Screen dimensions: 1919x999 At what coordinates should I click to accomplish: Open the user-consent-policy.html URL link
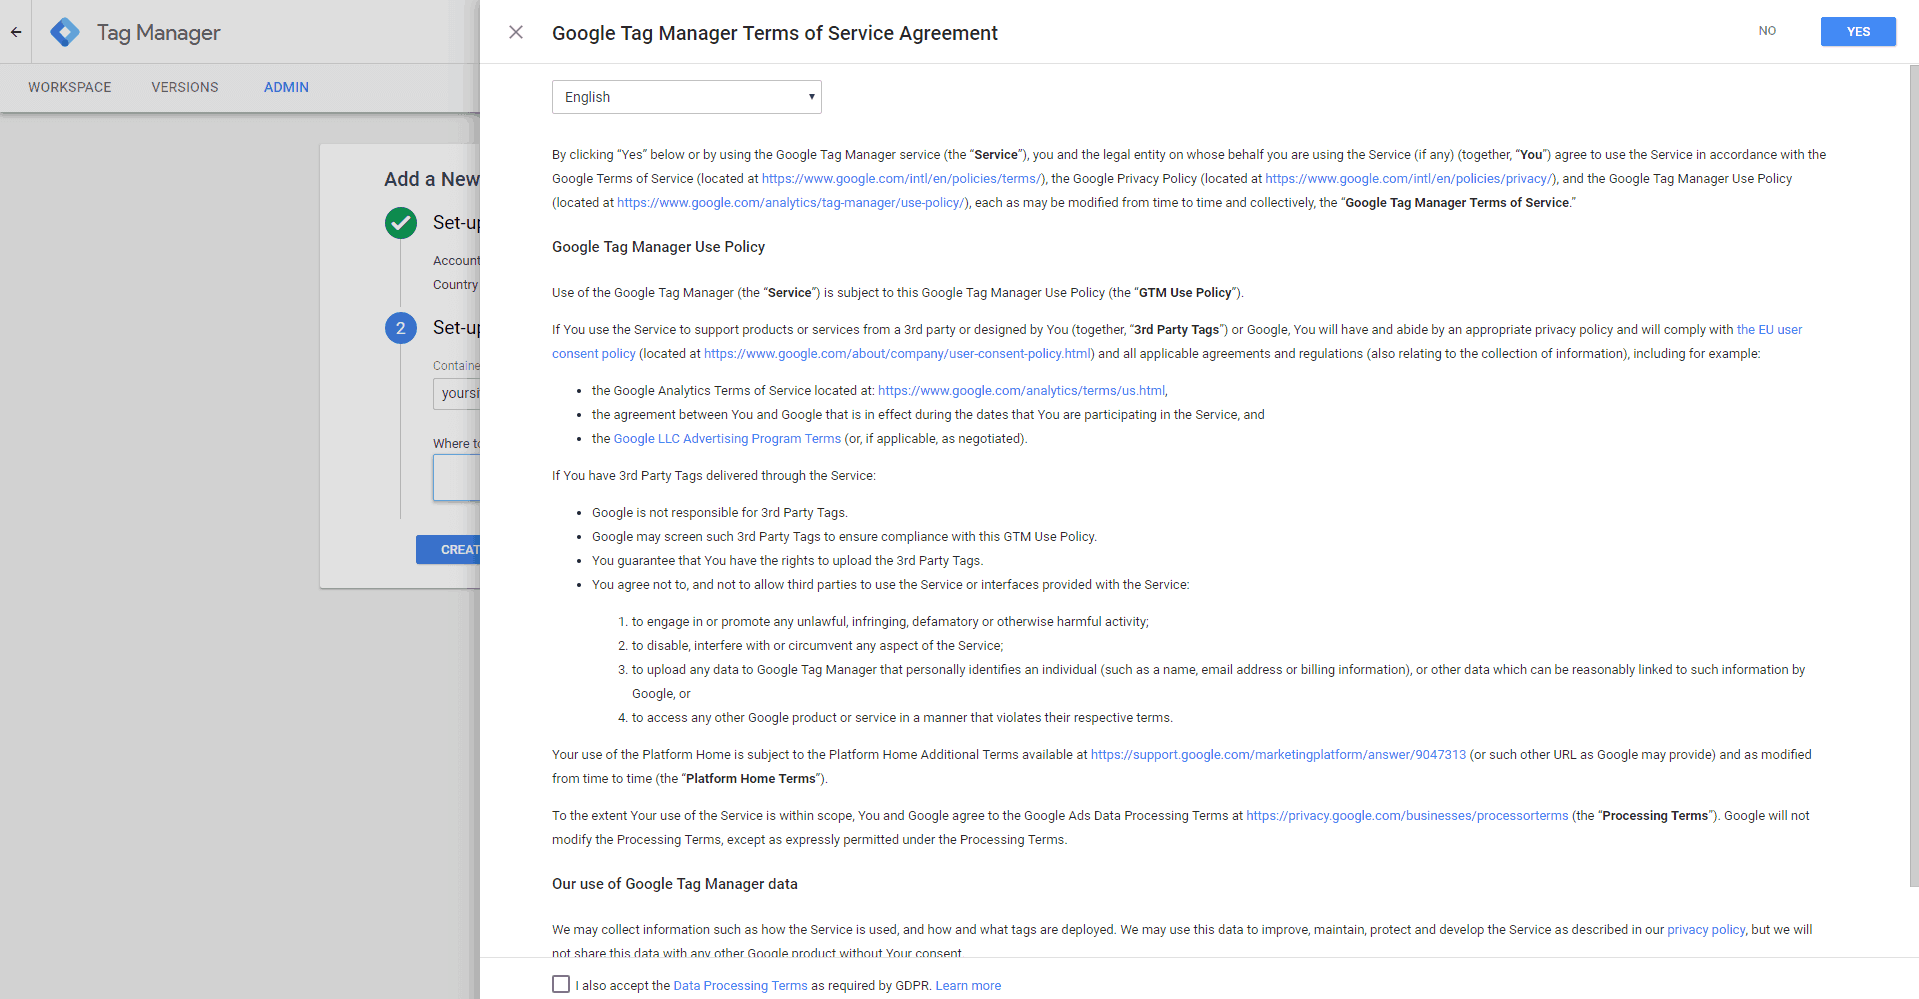(897, 354)
